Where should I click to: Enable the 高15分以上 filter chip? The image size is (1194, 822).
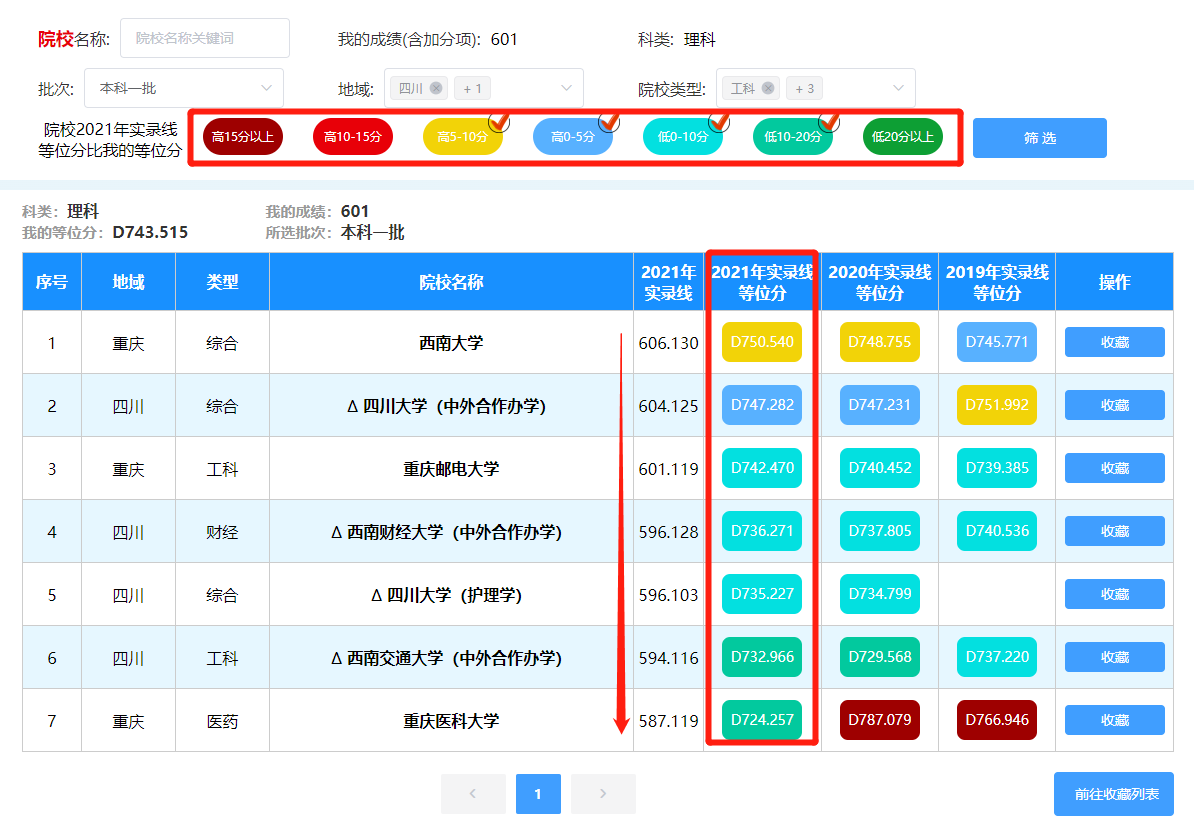pos(243,137)
